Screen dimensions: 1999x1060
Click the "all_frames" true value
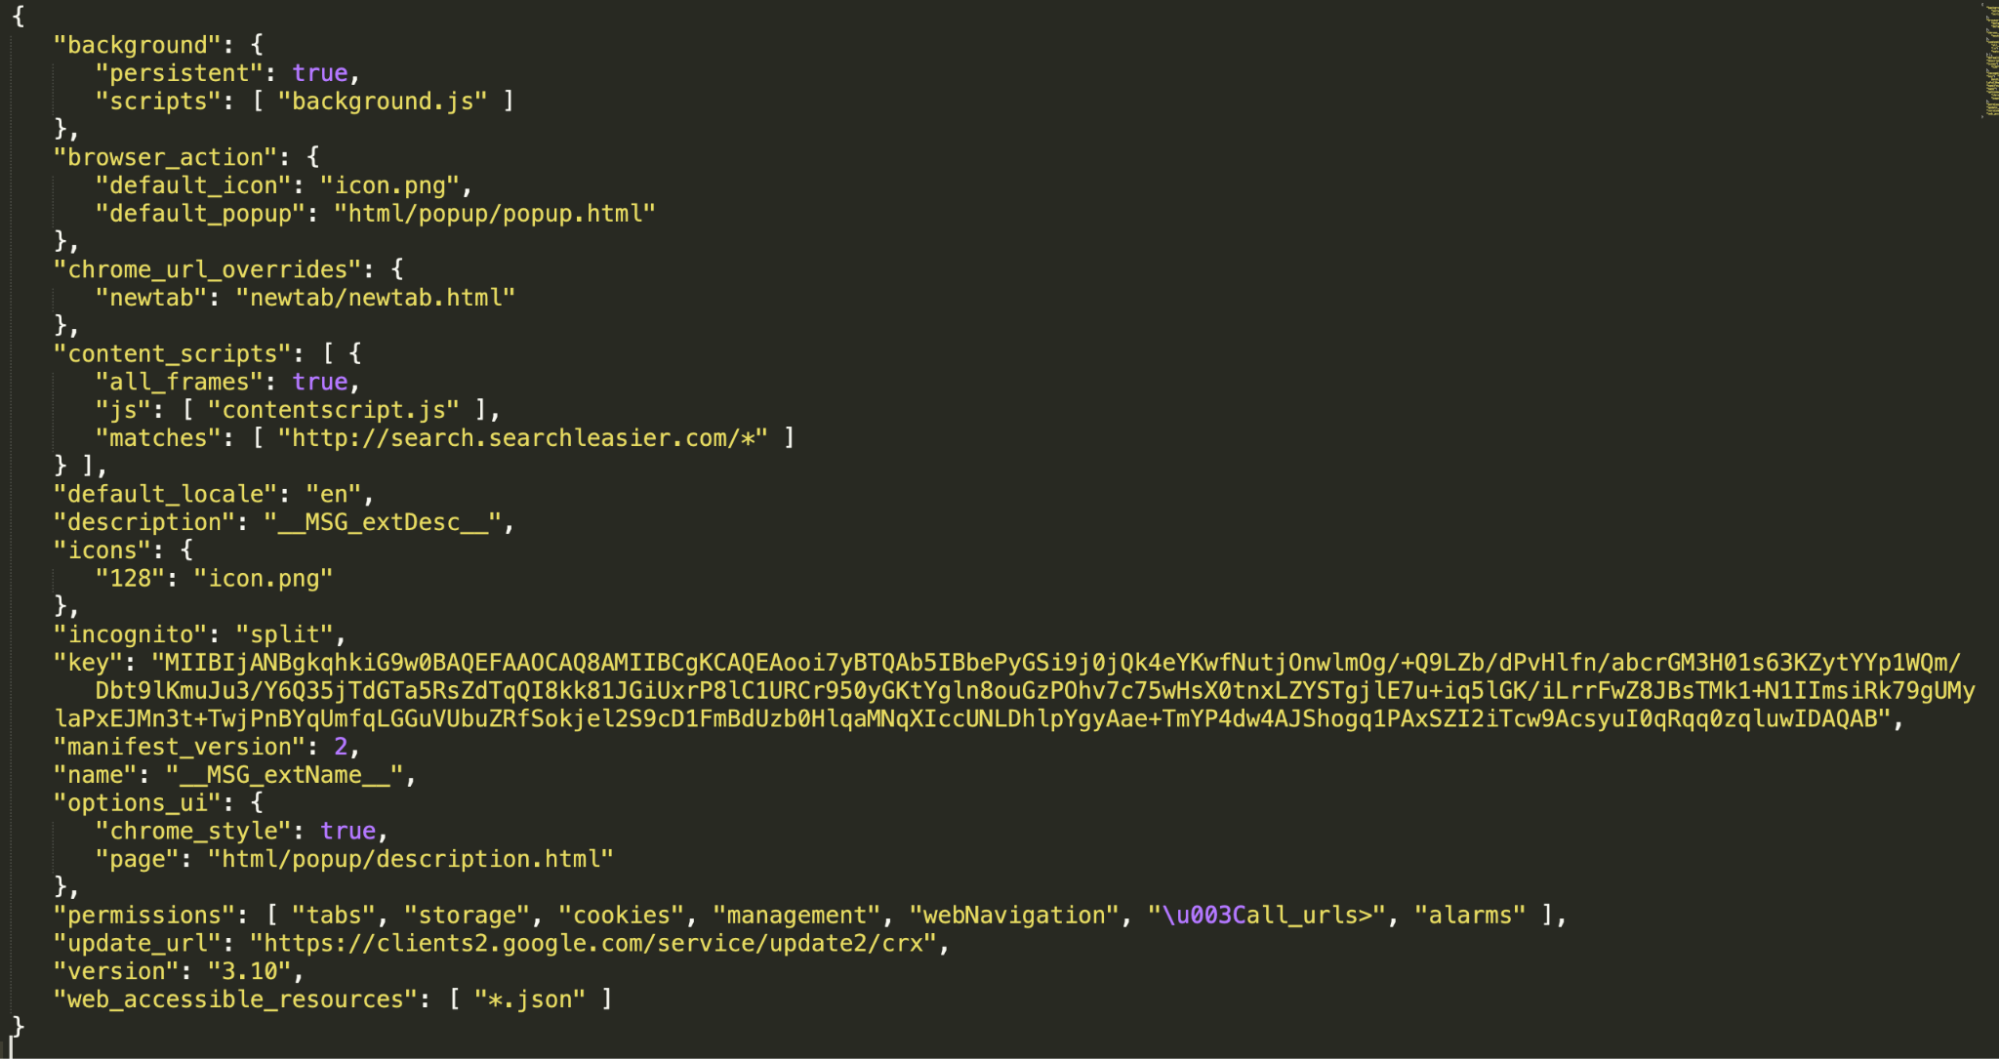point(320,382)
